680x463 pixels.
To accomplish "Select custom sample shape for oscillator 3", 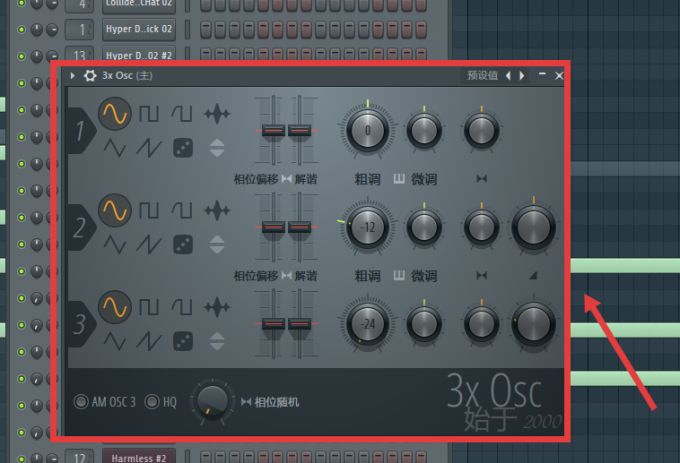I will click(x=217, y=307).
